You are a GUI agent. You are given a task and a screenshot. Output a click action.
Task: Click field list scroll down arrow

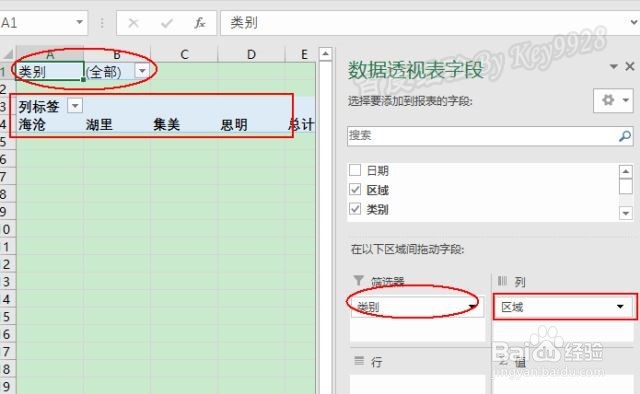click(626, 213)
